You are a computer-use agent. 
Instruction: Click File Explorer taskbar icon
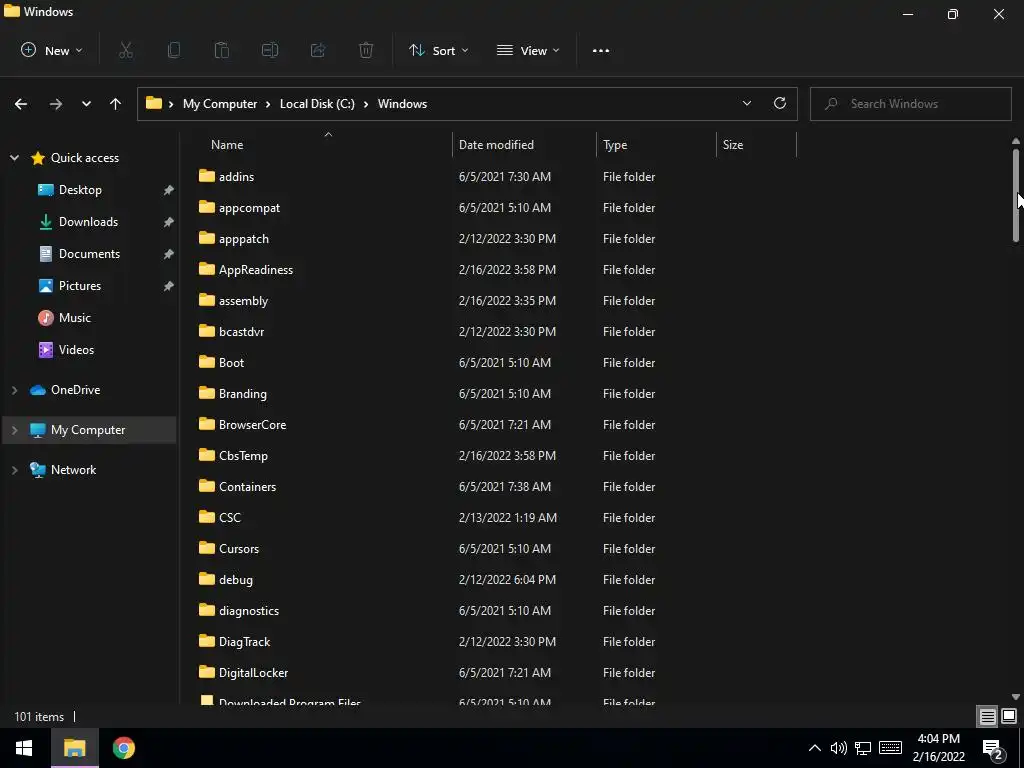point(74,748)
